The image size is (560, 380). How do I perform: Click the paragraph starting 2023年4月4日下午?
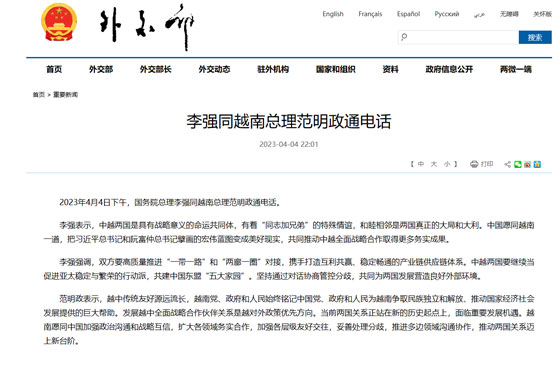pos(170,202)
